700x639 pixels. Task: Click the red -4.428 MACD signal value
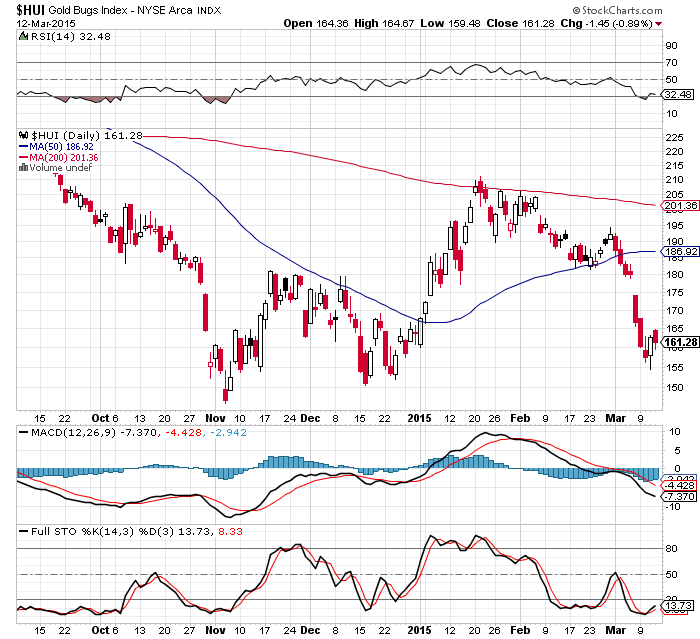[x=183, y=432]
